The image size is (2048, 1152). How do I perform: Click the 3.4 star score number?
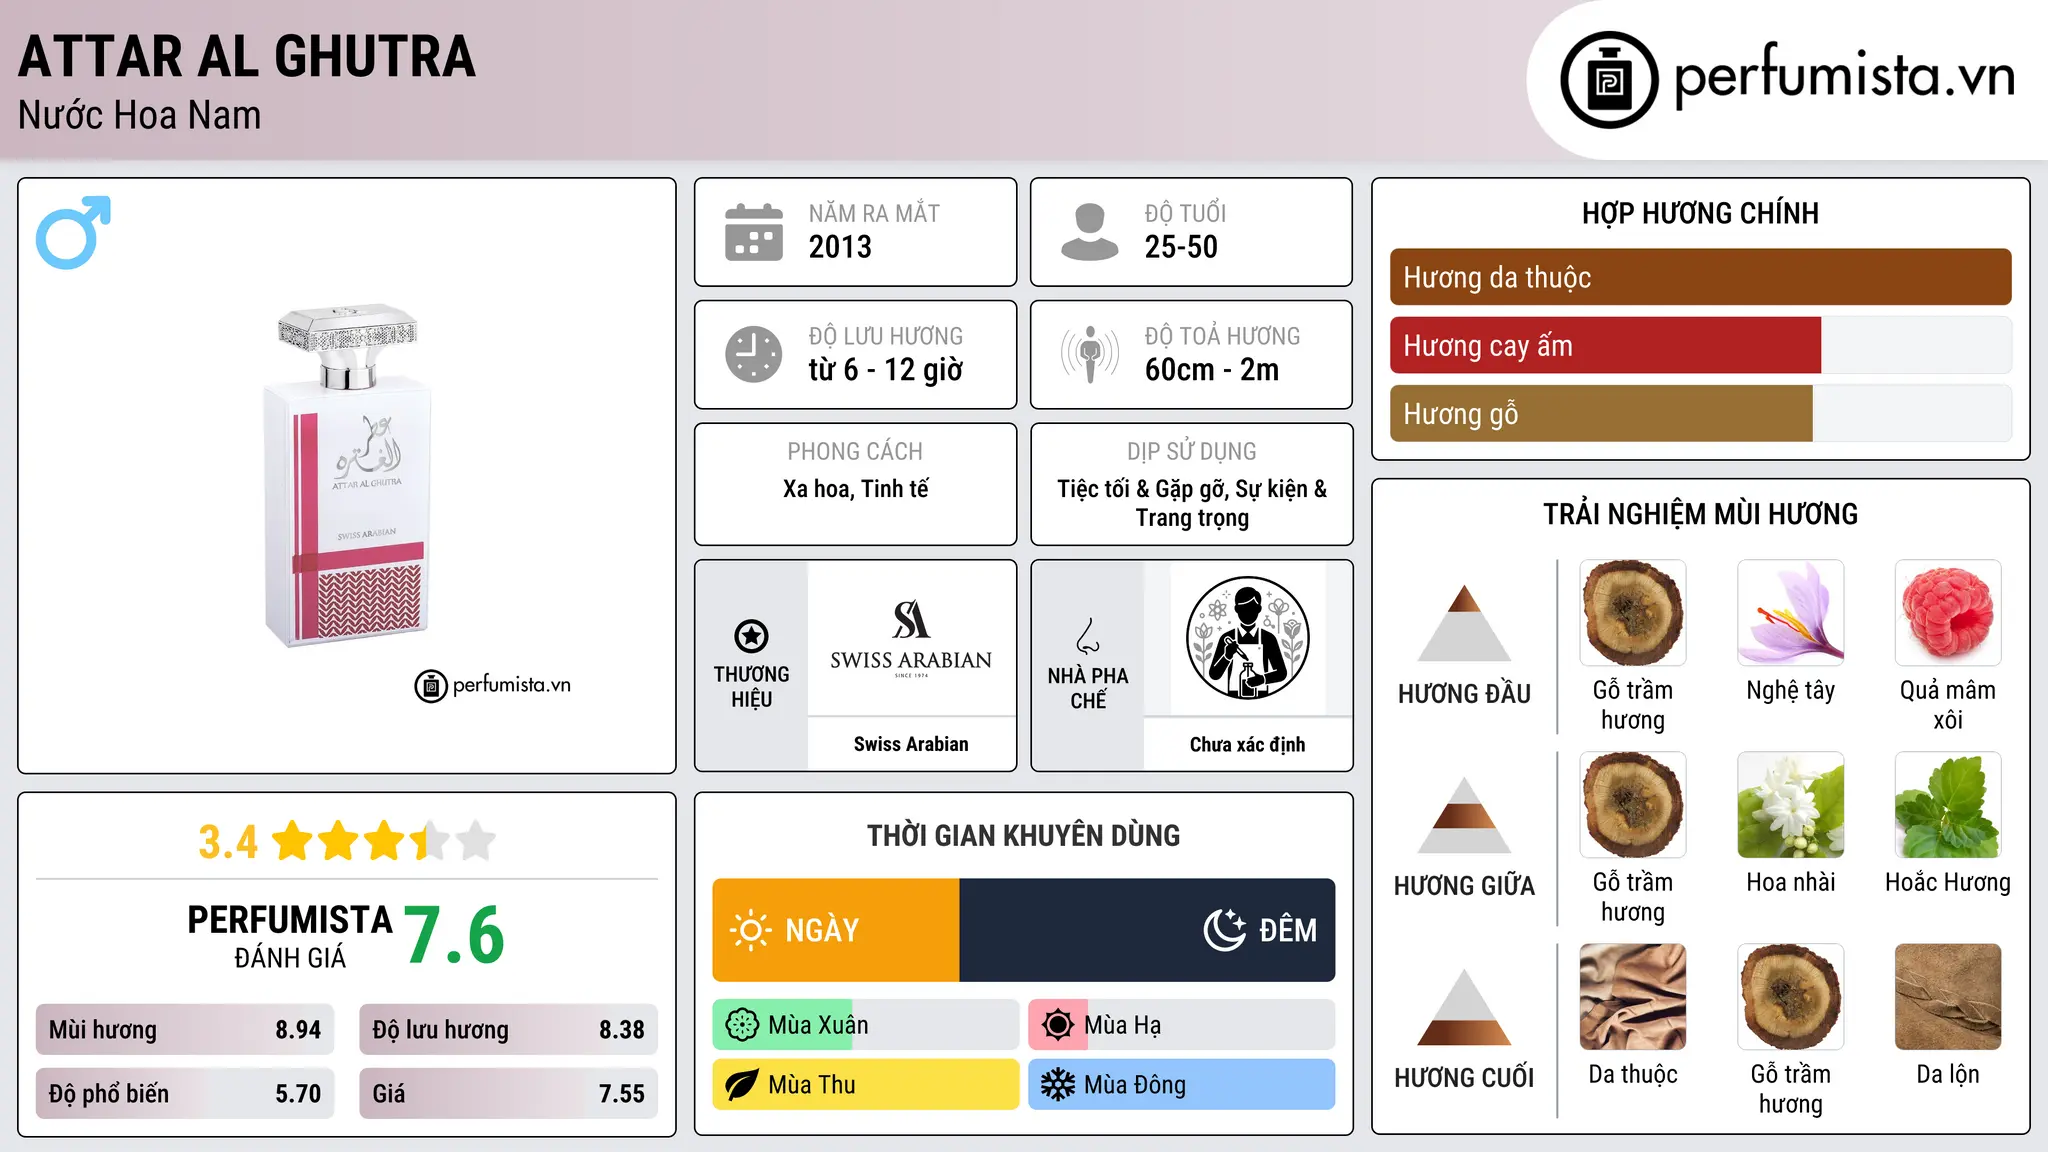coord(228,842)
